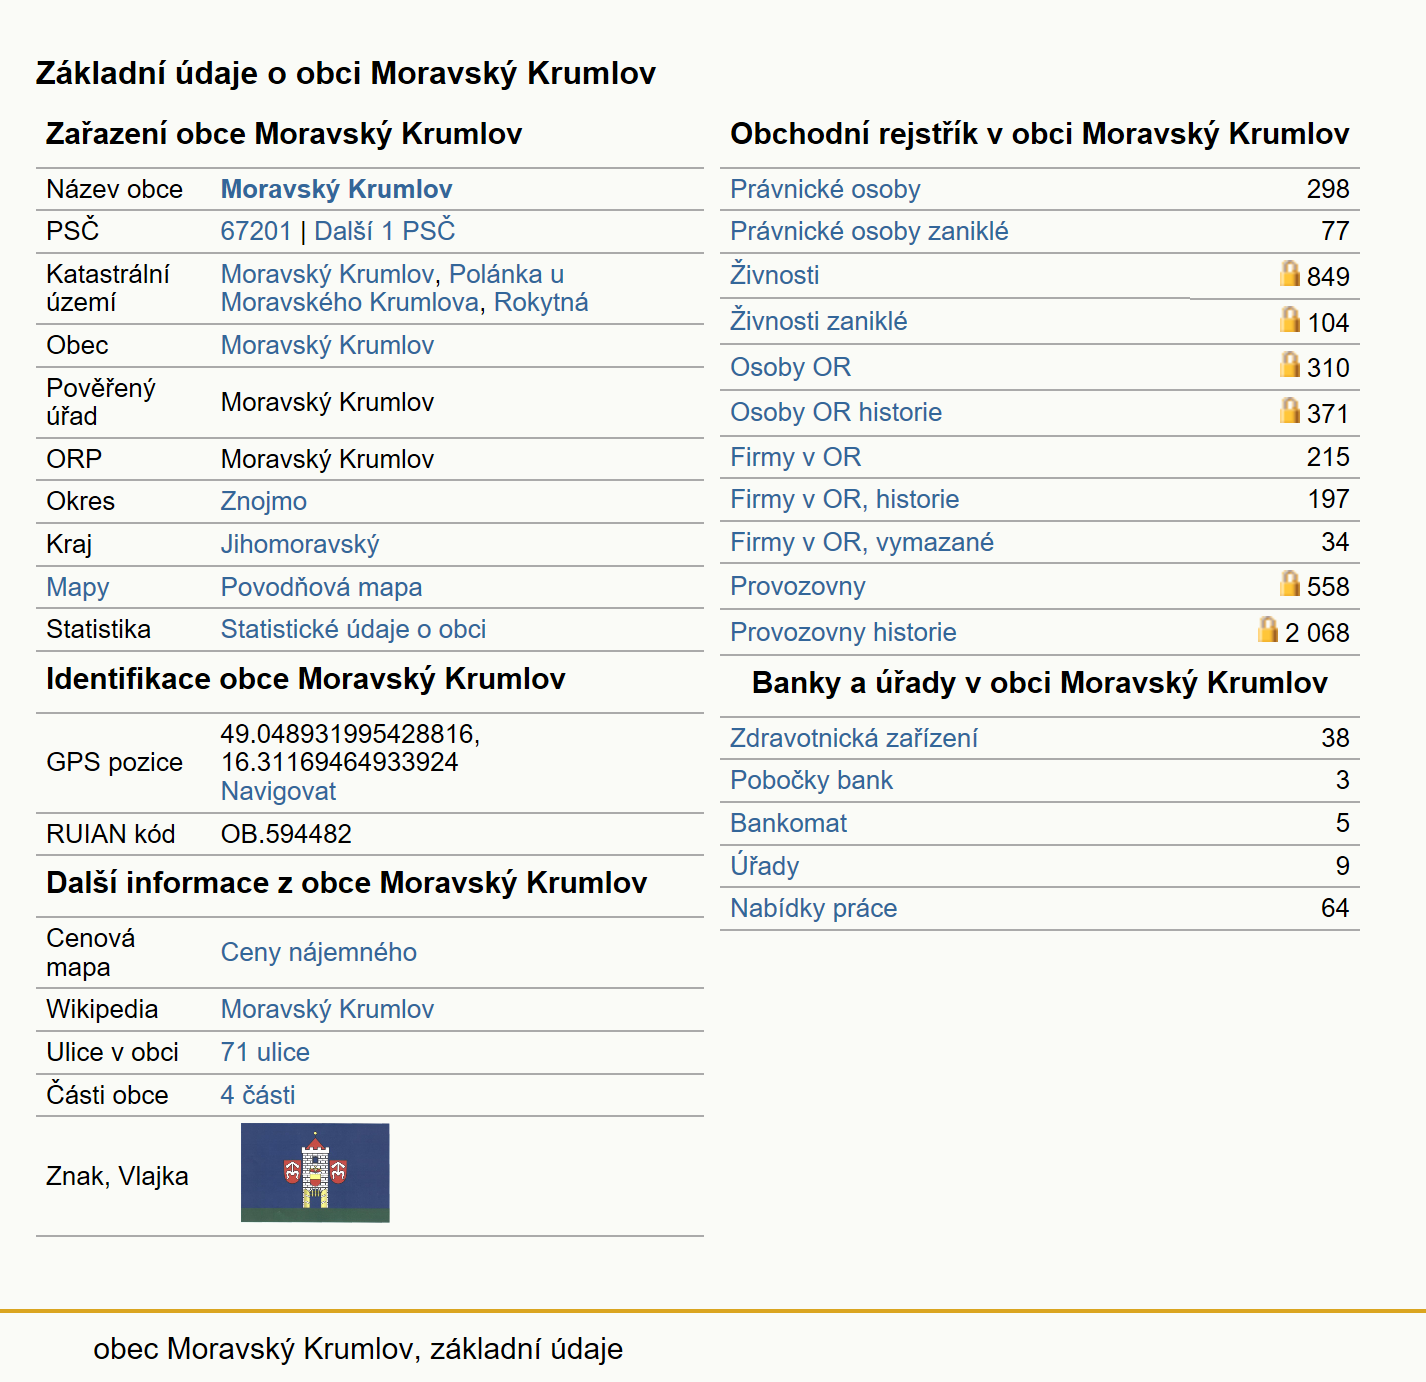Click the Navigovat link under GPS

(279, 791)
